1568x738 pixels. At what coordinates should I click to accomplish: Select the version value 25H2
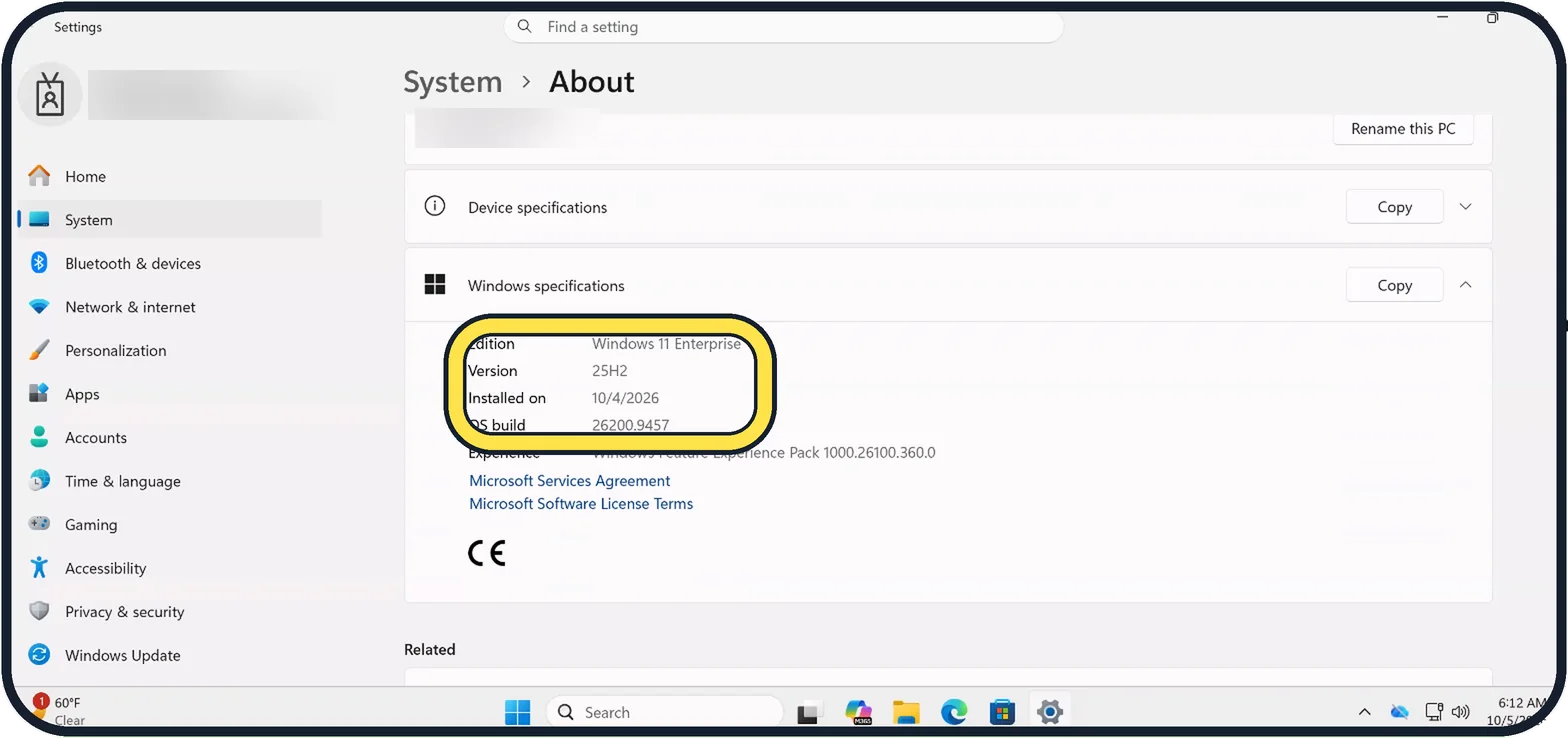pos(610,371)
